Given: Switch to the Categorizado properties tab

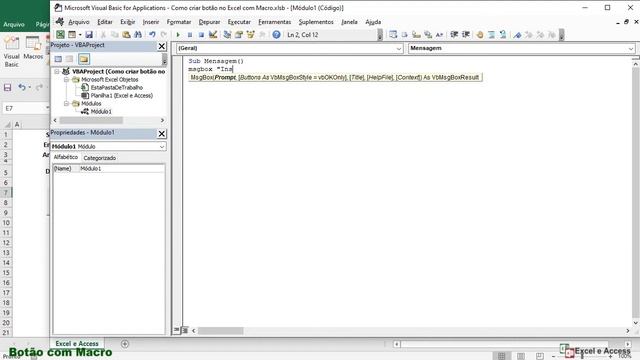Looking at the screenshot, I should (x=100, y=158).
